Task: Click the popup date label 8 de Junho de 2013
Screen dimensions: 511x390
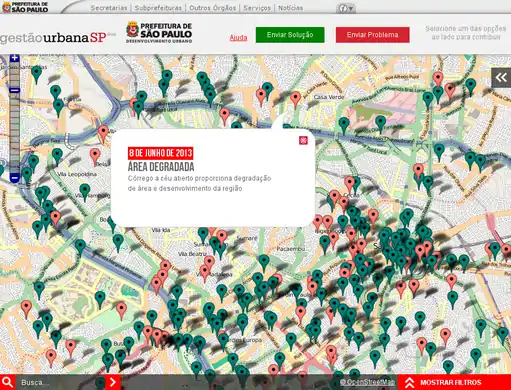Action: pyautogui.click(x=160, y=153)
